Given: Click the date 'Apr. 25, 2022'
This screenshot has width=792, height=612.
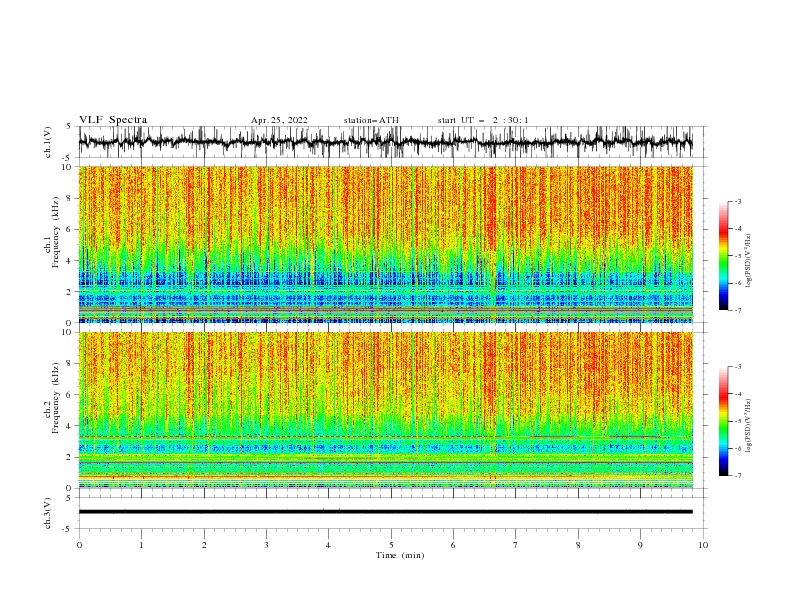Looking at the screenshot, I should tap(279, 120).
